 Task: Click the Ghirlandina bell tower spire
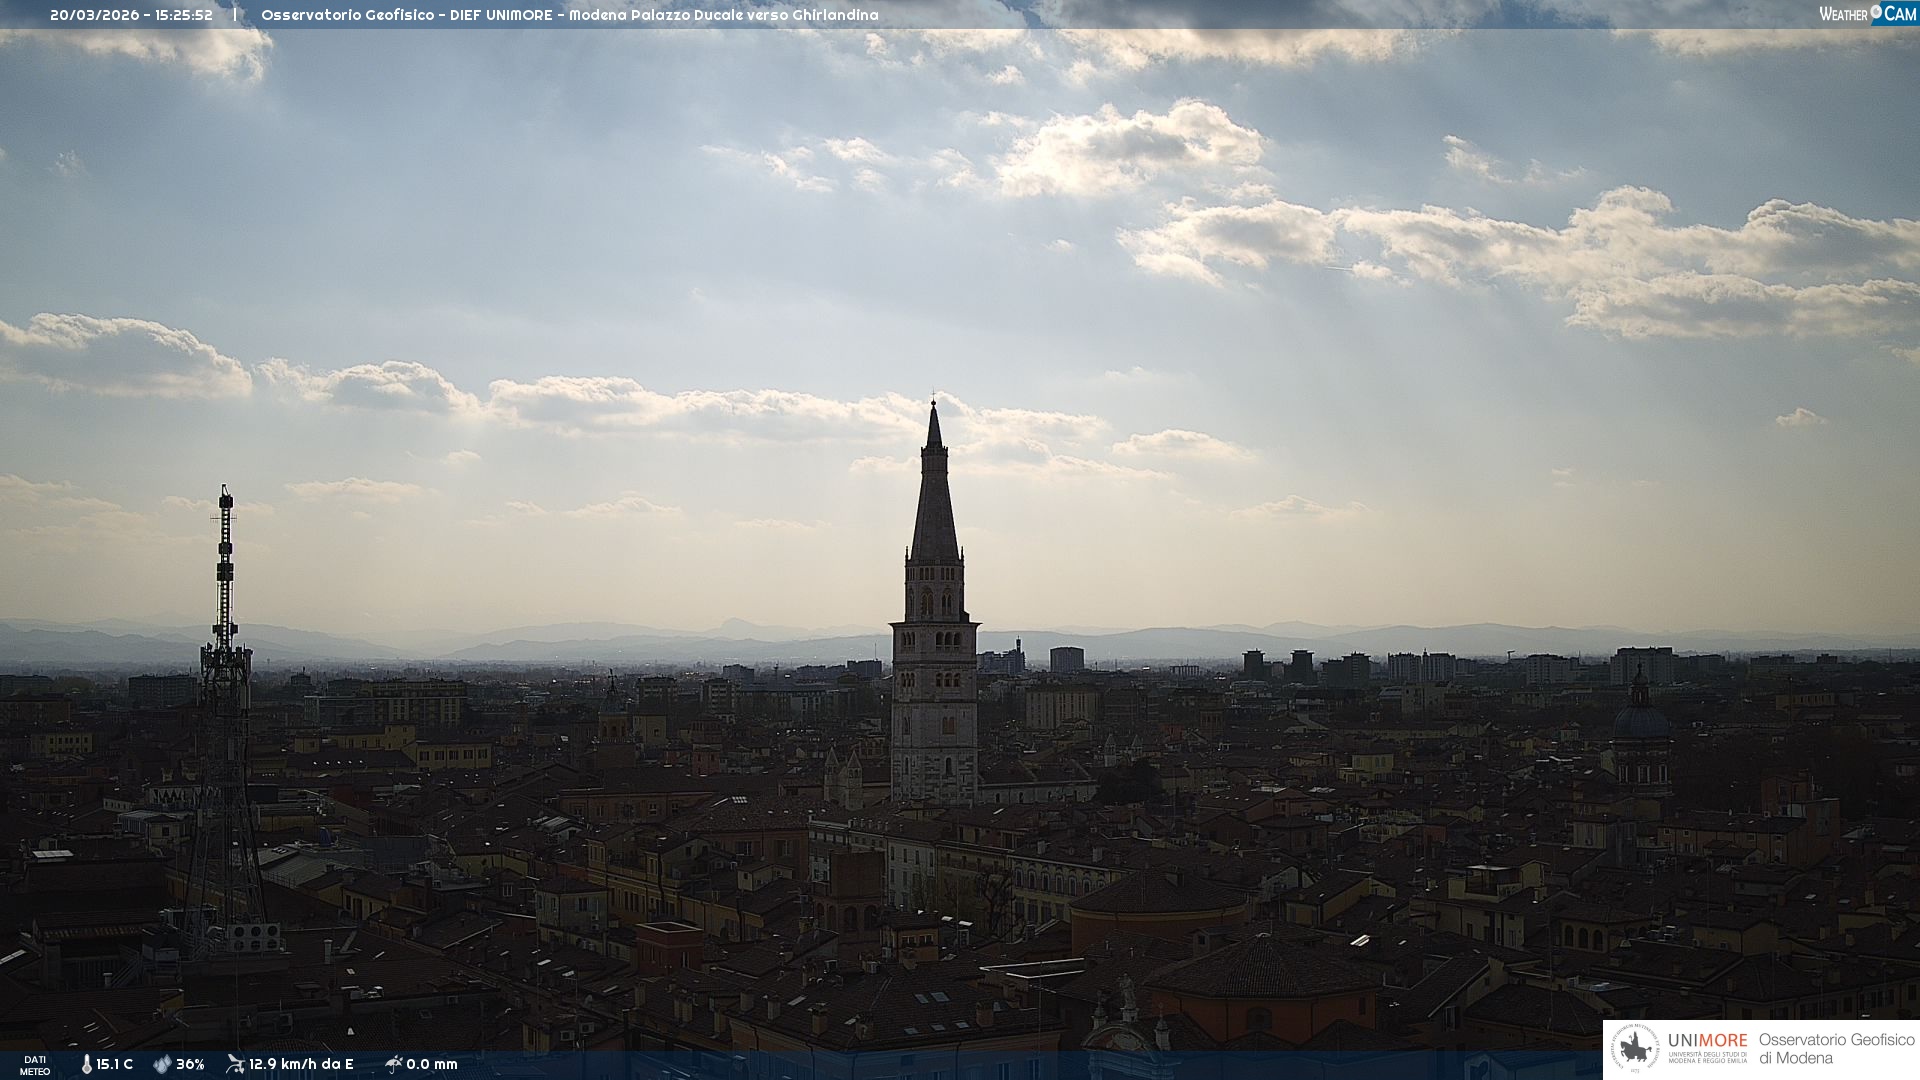click(x=934, y=500)
